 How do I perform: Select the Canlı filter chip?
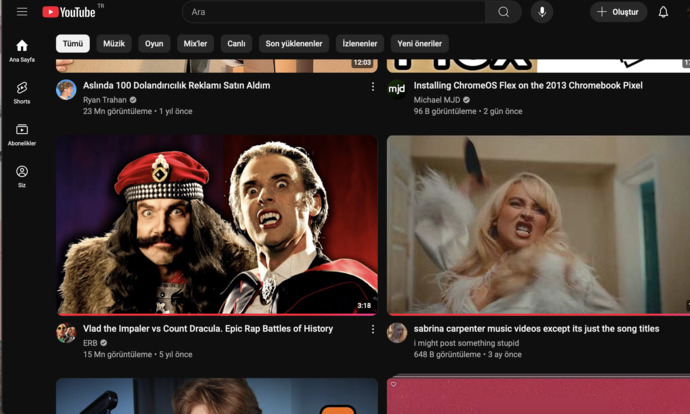tap(236, 44)
